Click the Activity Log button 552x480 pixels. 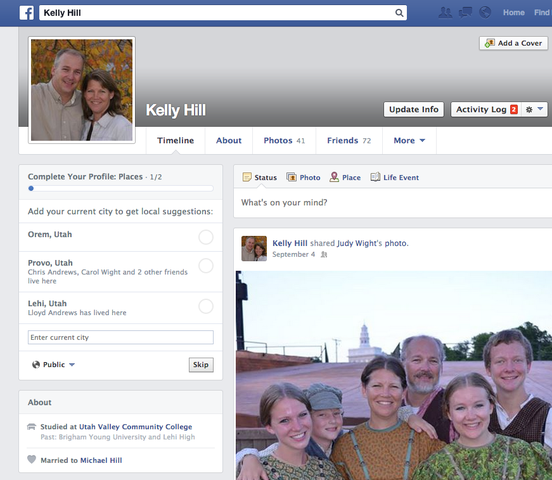(485, 110)
